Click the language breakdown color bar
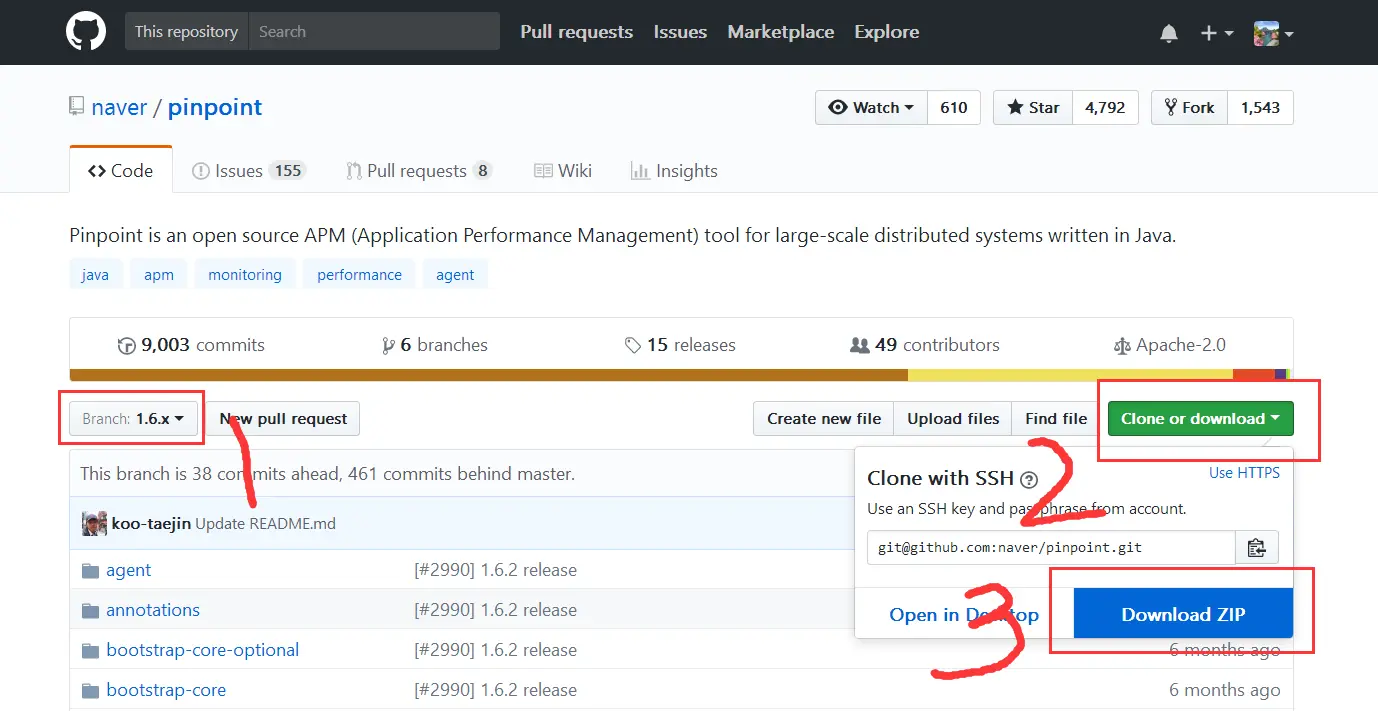The image size is (1378, 711). tap(681, 375)
